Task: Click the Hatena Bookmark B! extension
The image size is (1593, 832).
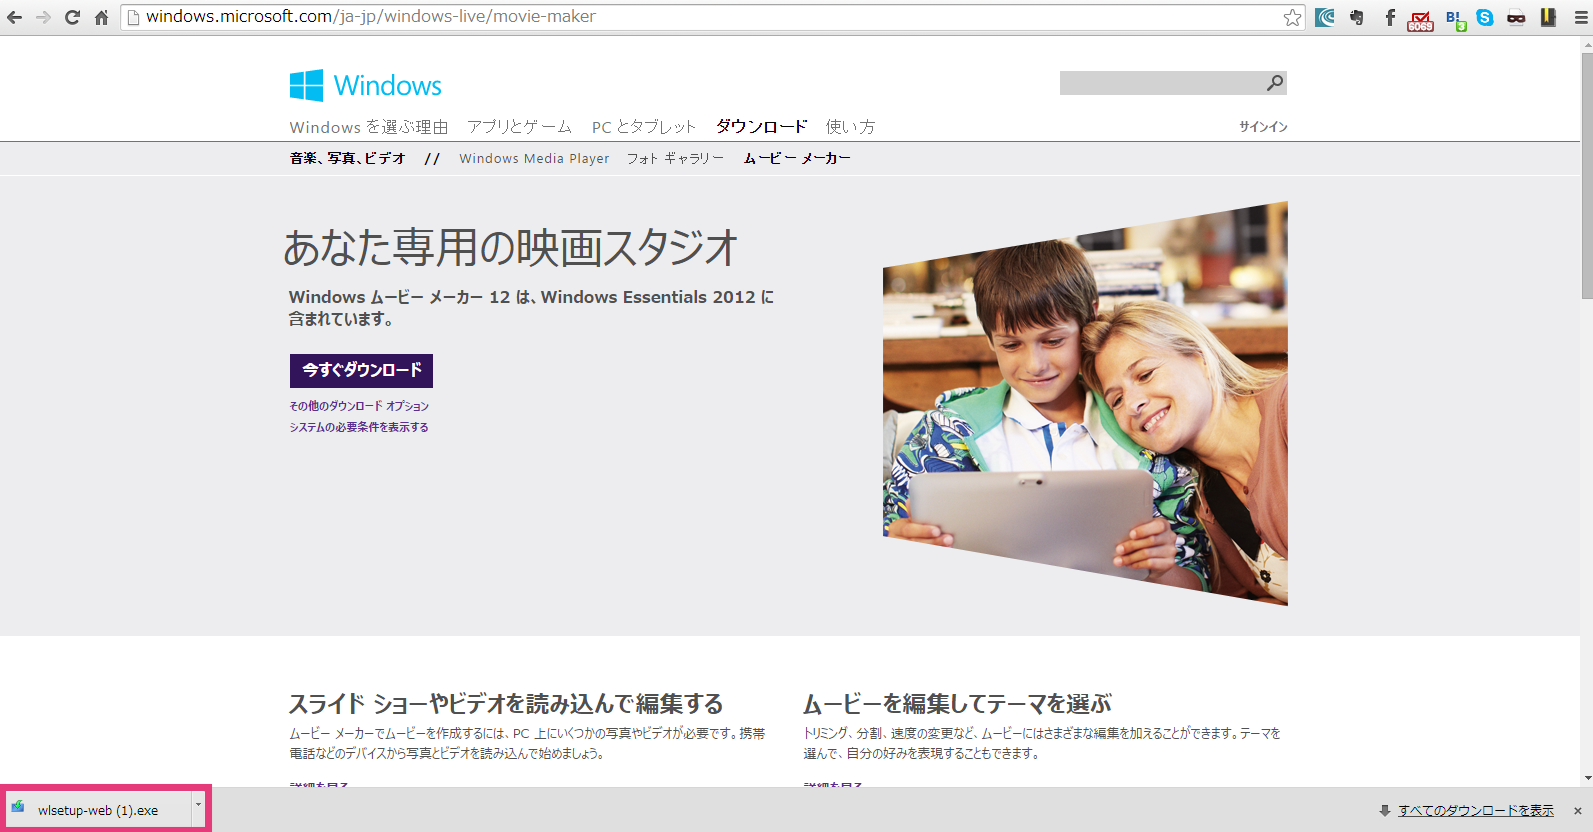Action: pyautogui.click(x=1455, y=19)
